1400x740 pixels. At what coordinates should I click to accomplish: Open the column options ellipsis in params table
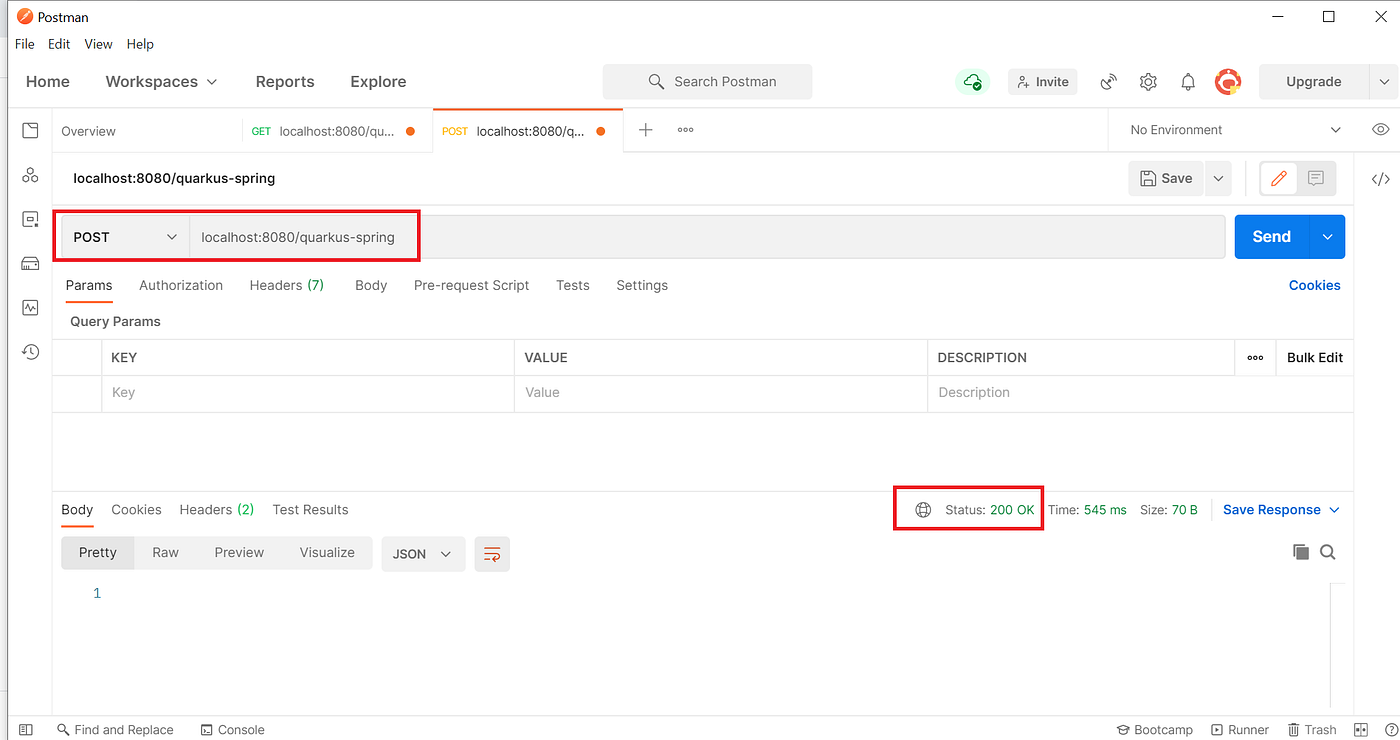coord(1255,358)
